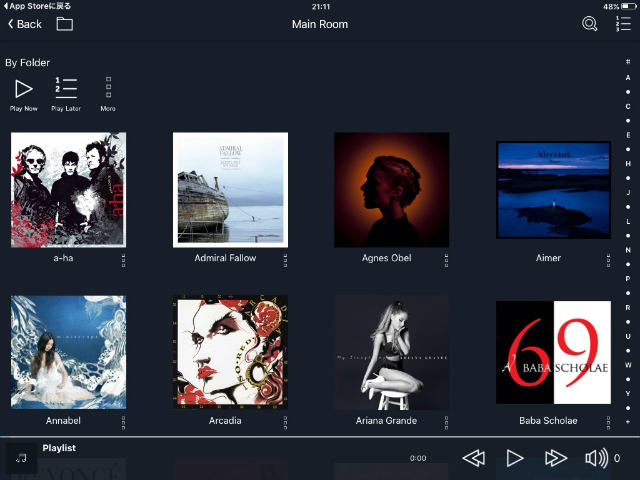Open options dots for a-ha
The image size is (640, 480).
coord(123,260)
